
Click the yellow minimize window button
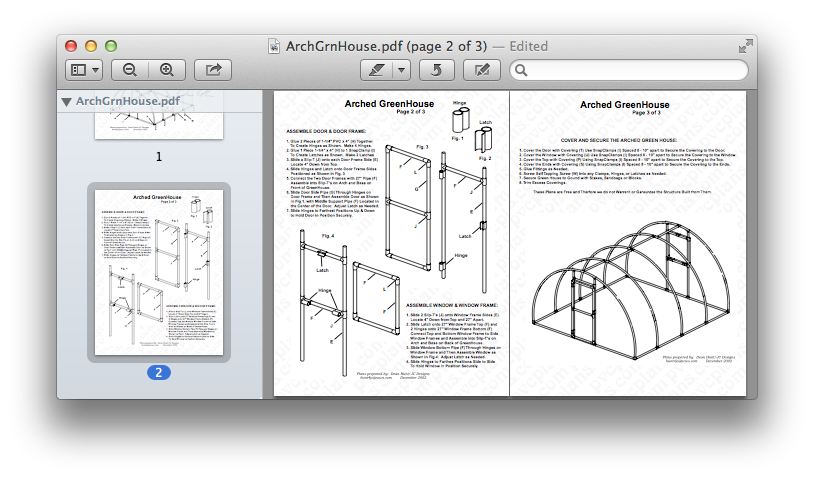click(91, 46)
